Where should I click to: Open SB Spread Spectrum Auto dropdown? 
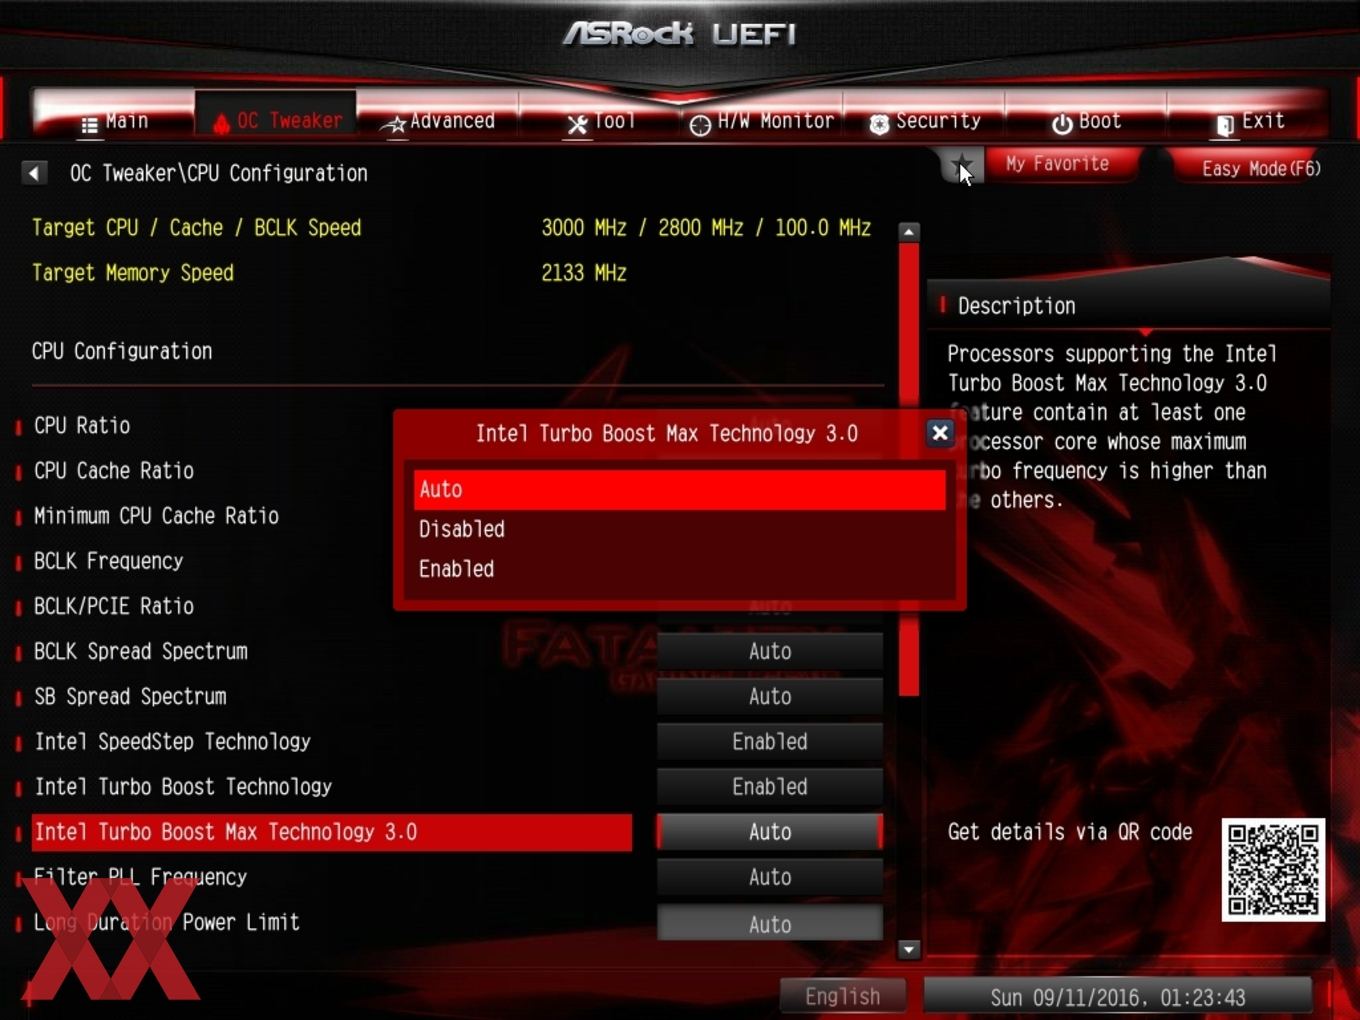(x=770, y=696)
